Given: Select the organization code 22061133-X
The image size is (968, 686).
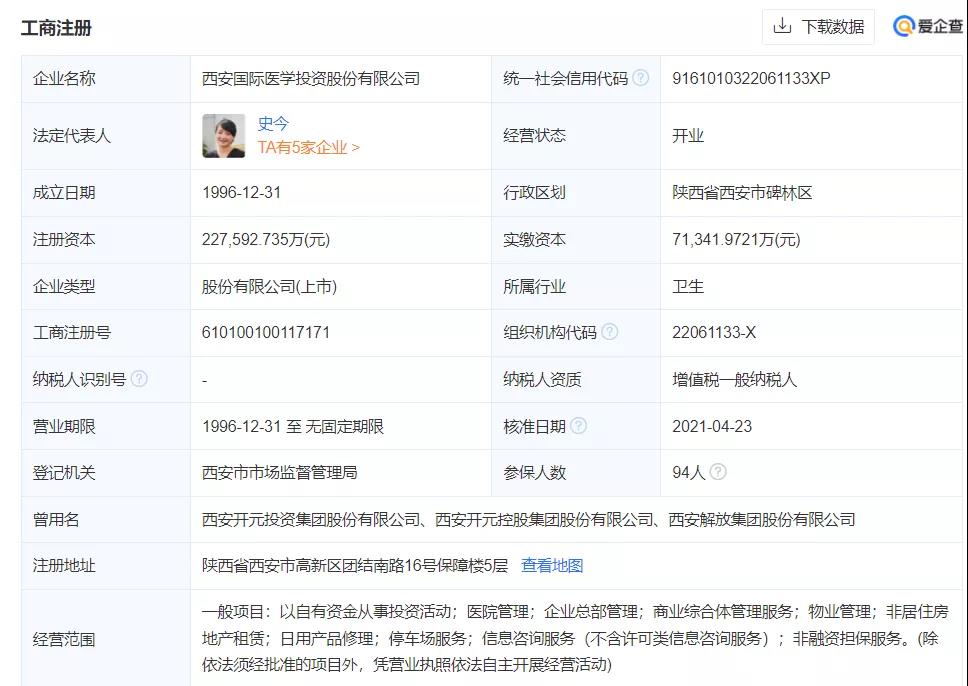Looking at the screenshot, I should pos(714,332).
